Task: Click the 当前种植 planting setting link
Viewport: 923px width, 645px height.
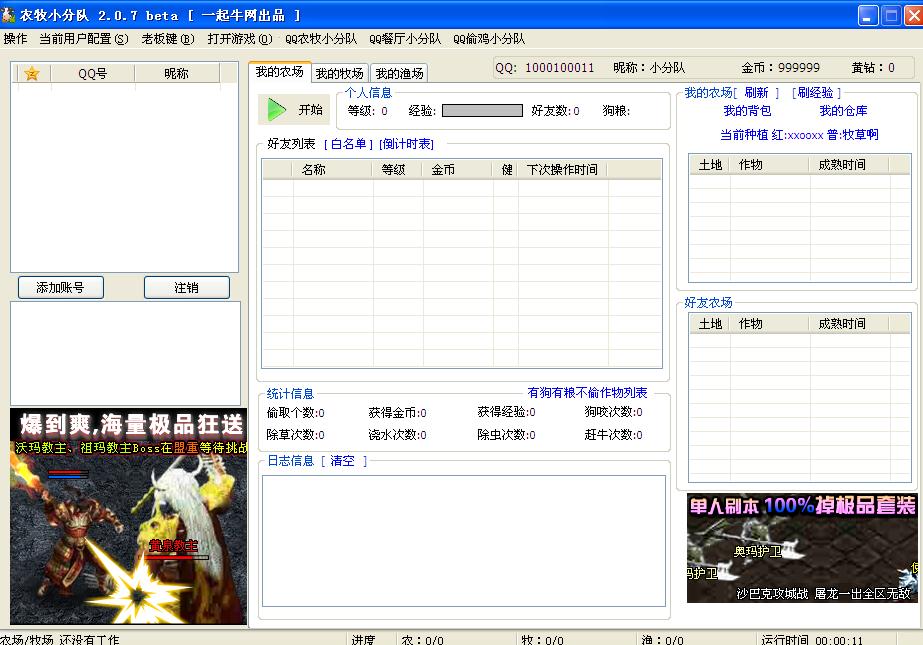Action: pyautogui.click(x=799, y=135)
